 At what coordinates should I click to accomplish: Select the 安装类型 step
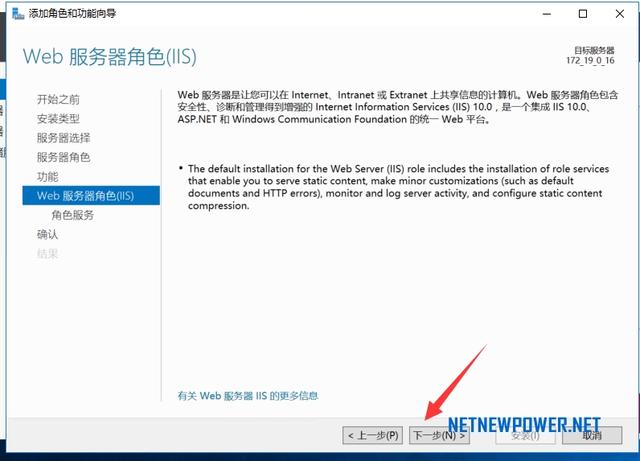point(58,119)
